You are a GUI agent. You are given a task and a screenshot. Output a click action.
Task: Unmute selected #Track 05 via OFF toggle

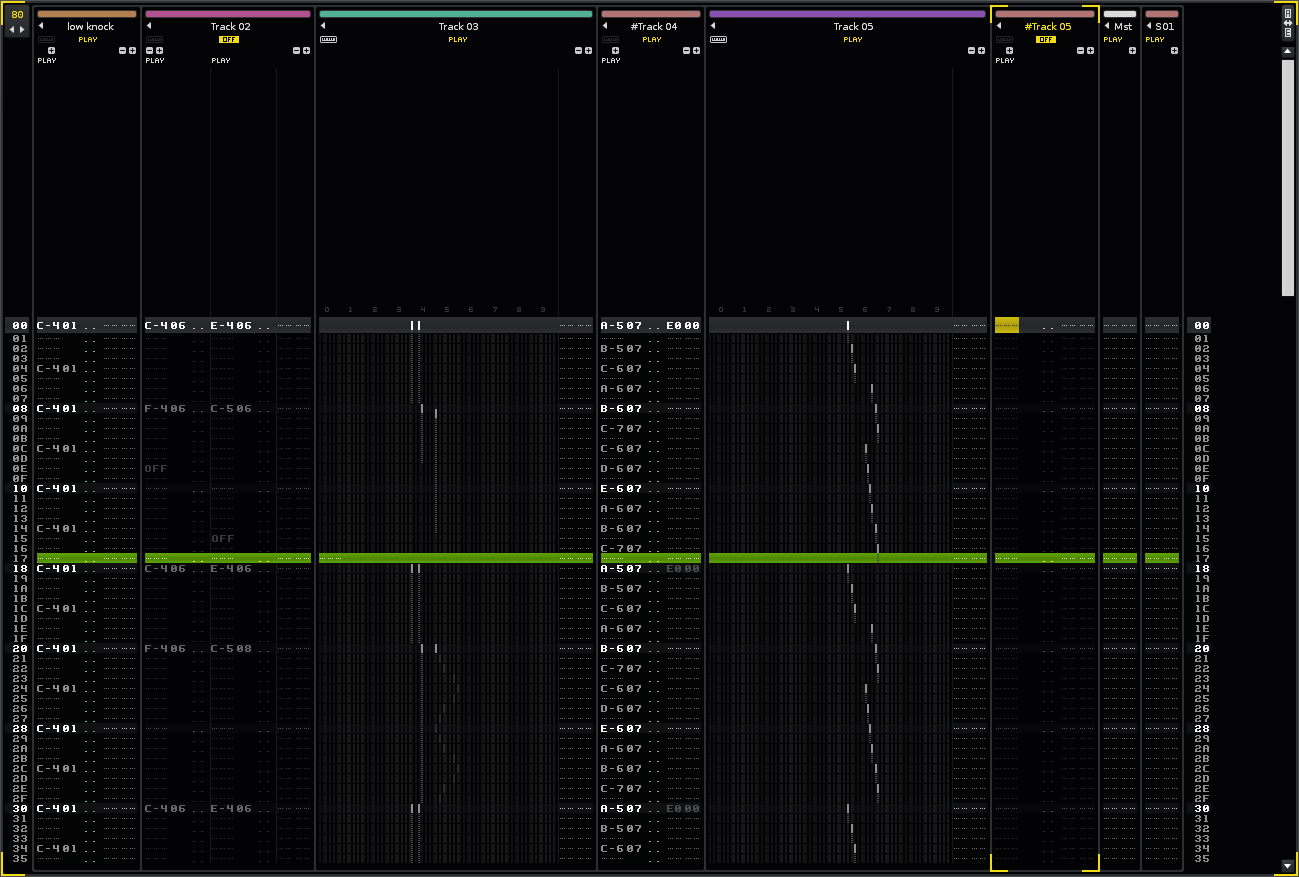(1046, 39)
